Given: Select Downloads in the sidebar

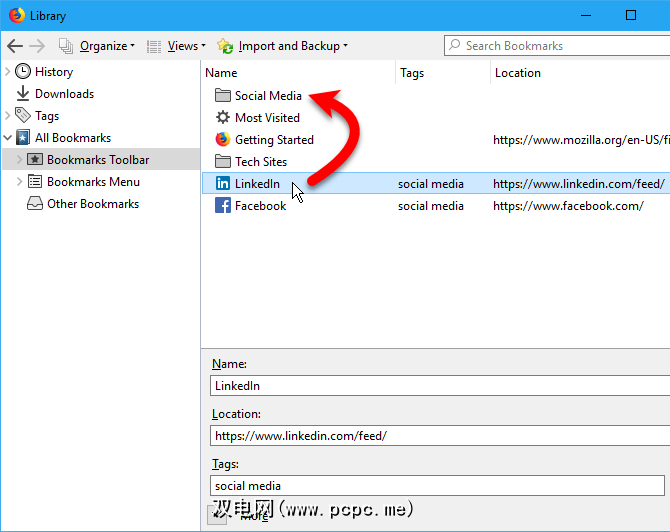Looking at the screenshot, I should coord(64,94).
